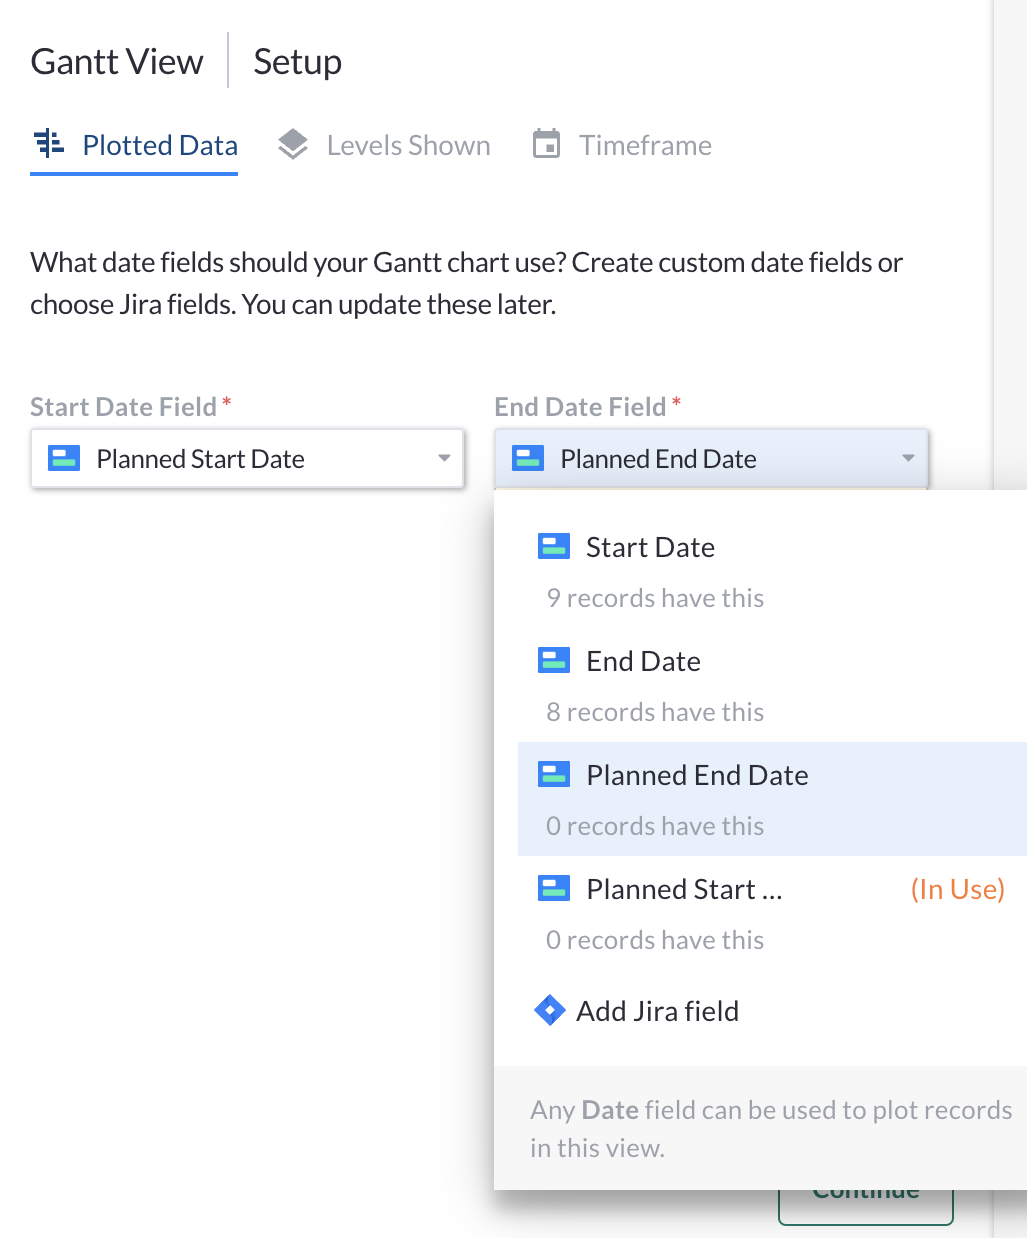Click the Plotted Data gantt icon
This screenshot has height=1238, width=1027.
[x=49, y=144]
